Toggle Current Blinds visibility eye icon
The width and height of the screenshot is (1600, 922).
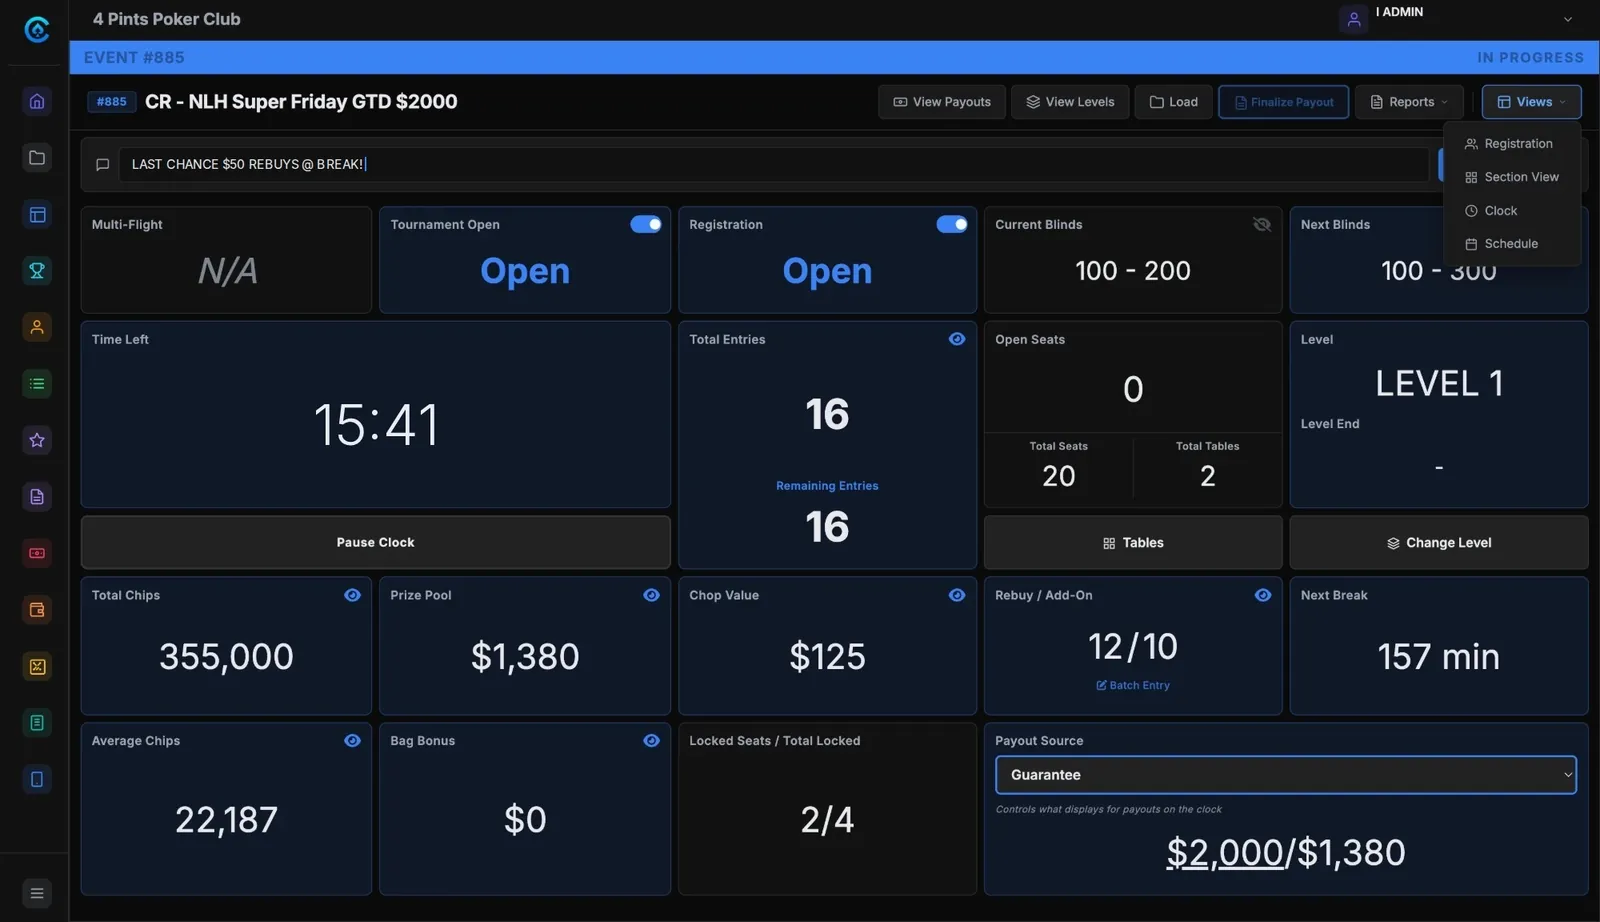click(x=1262, y=224)
